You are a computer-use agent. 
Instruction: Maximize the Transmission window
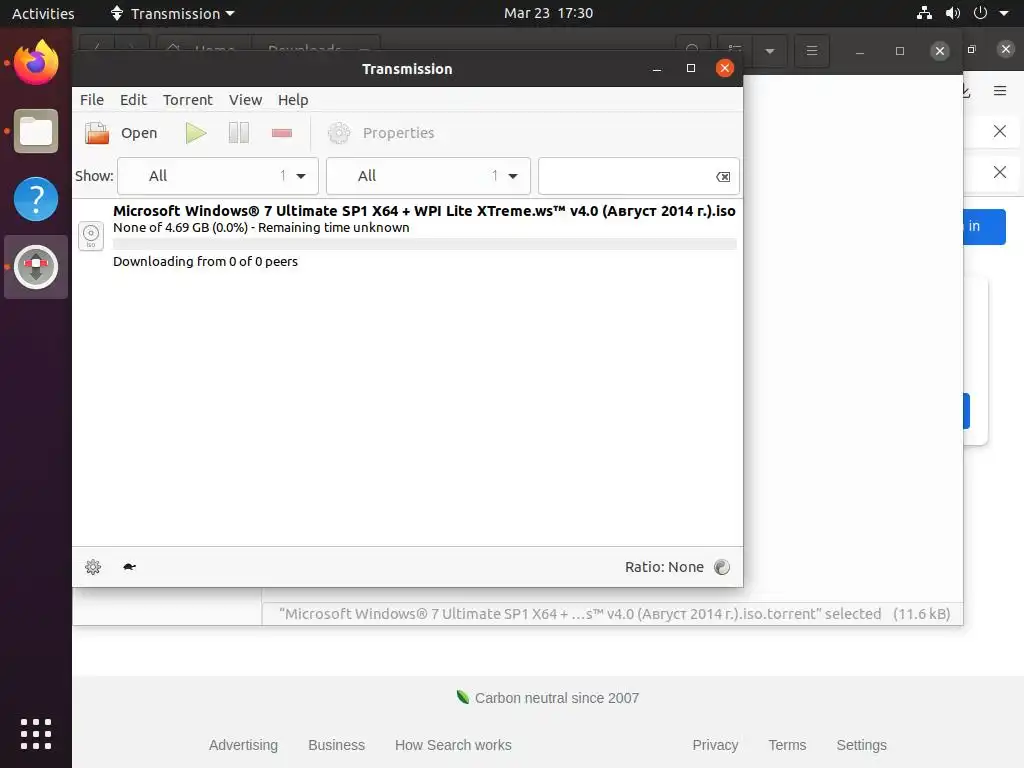[691, 69]
